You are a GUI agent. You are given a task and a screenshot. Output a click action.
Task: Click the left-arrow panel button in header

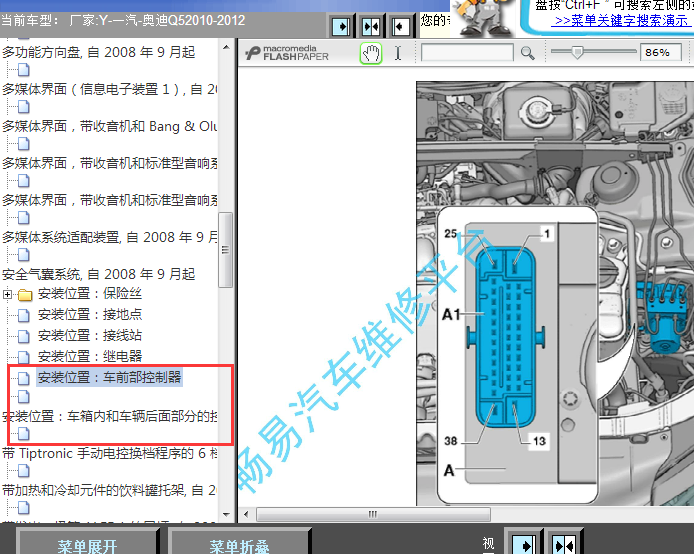pos(400,27)
